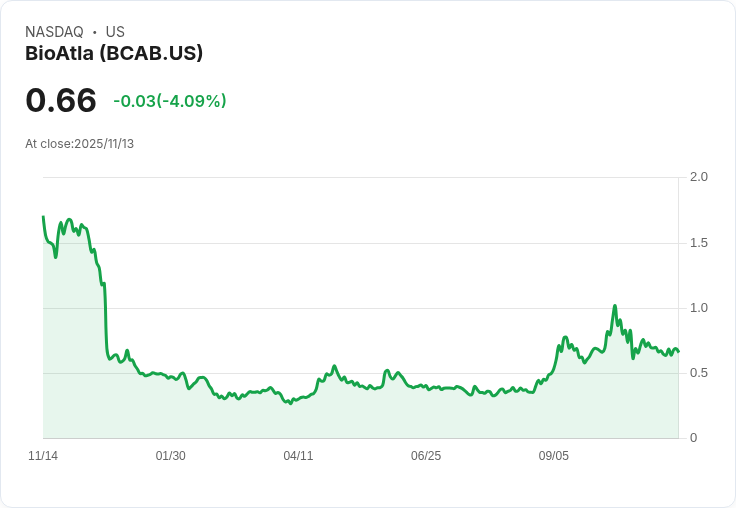
Task: Click the chart peak just above 1.0
Action: coord(614,306)
